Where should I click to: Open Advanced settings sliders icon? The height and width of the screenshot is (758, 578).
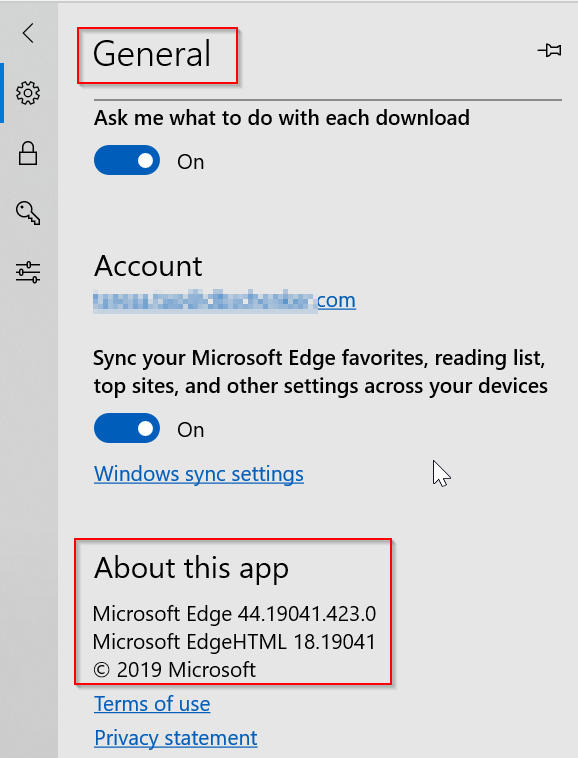click(28, 272)
